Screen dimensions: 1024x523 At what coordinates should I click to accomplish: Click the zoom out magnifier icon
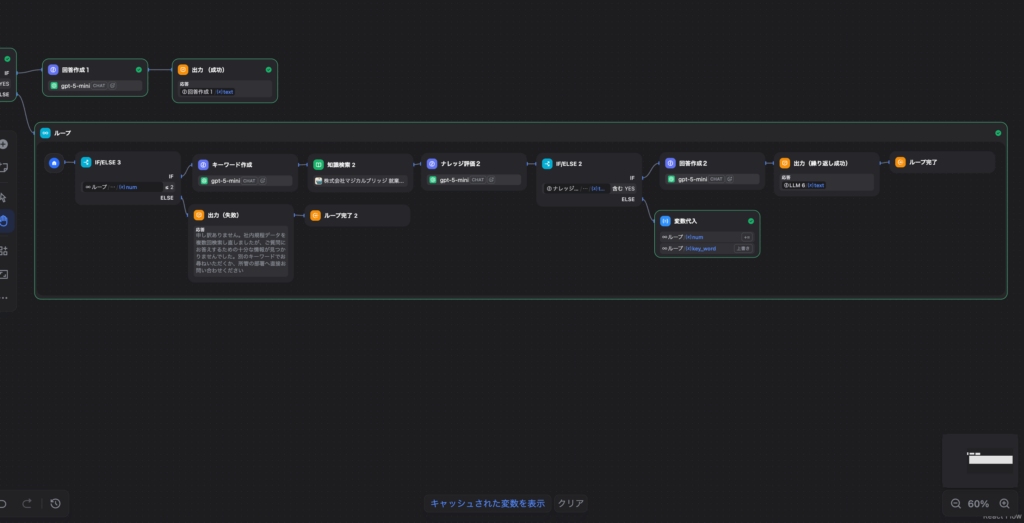(956, 504)
